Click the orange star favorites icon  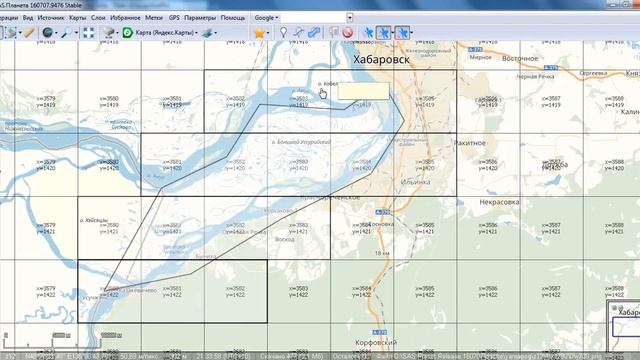point(259,33)
